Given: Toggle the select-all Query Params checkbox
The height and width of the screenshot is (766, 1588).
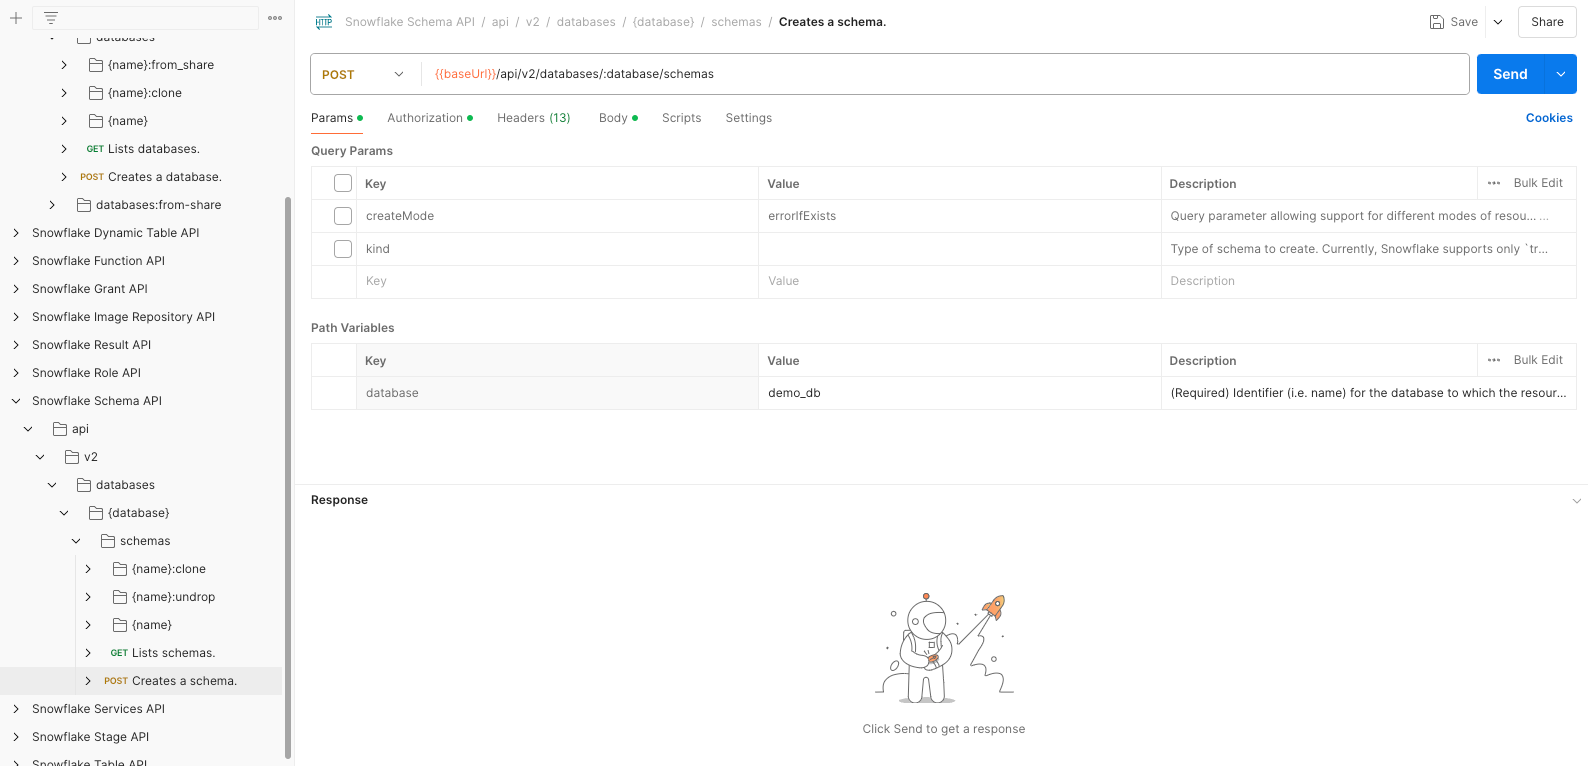Looking at the screenshot, I should click(x=343, y=183).
